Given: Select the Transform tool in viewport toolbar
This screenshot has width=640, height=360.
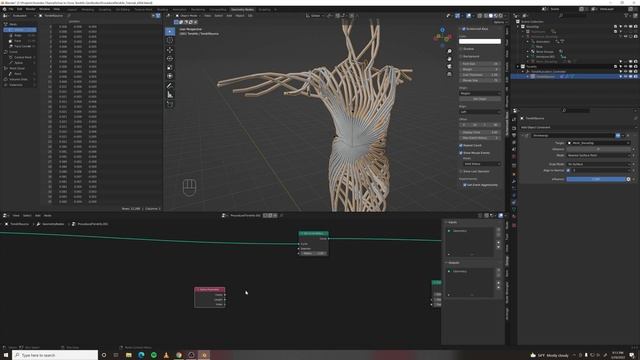Looking at the screenshot, I should point(170,76).
